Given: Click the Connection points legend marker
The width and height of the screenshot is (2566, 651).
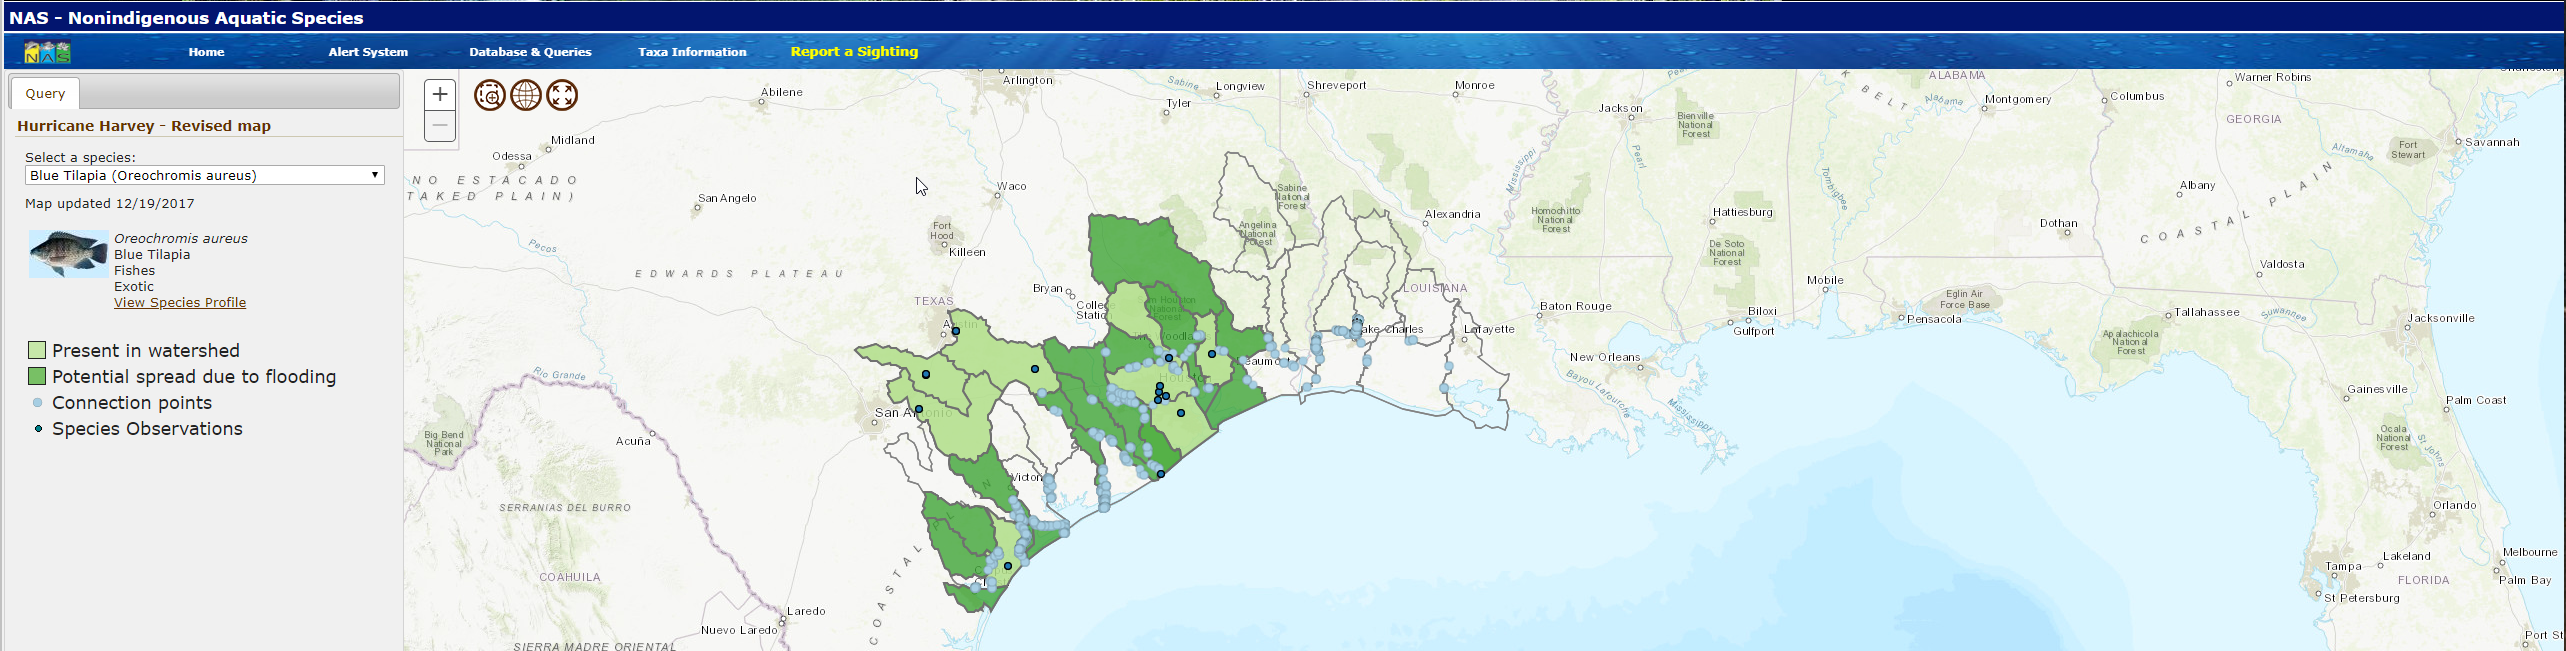Looking at the screenshot, I should click(x=38, y=403).
